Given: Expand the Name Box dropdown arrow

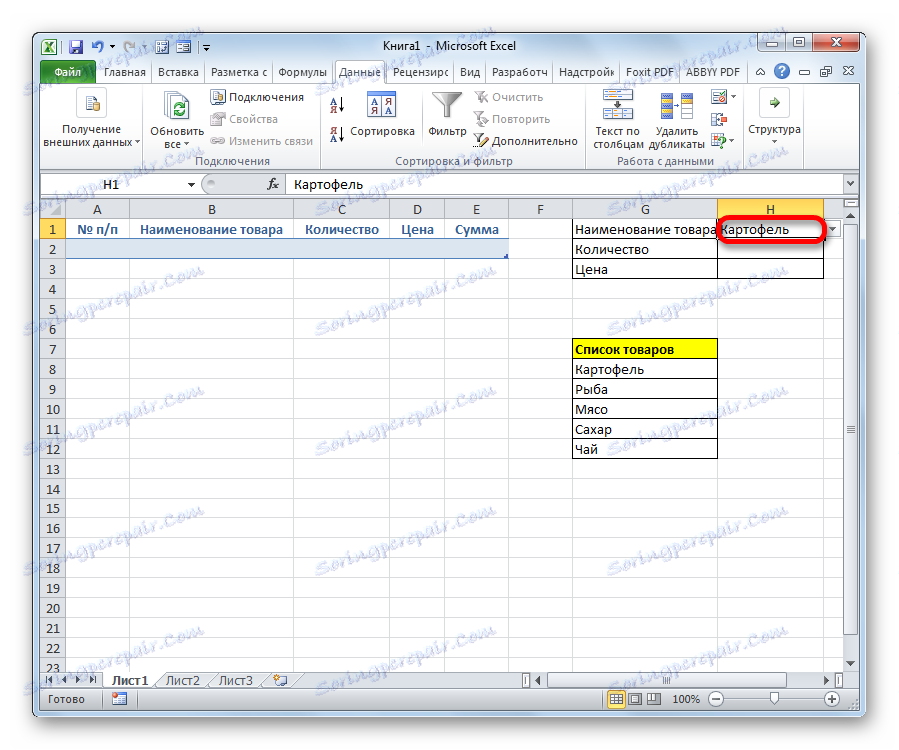Looking at the screenshot, I should [191, 185].
